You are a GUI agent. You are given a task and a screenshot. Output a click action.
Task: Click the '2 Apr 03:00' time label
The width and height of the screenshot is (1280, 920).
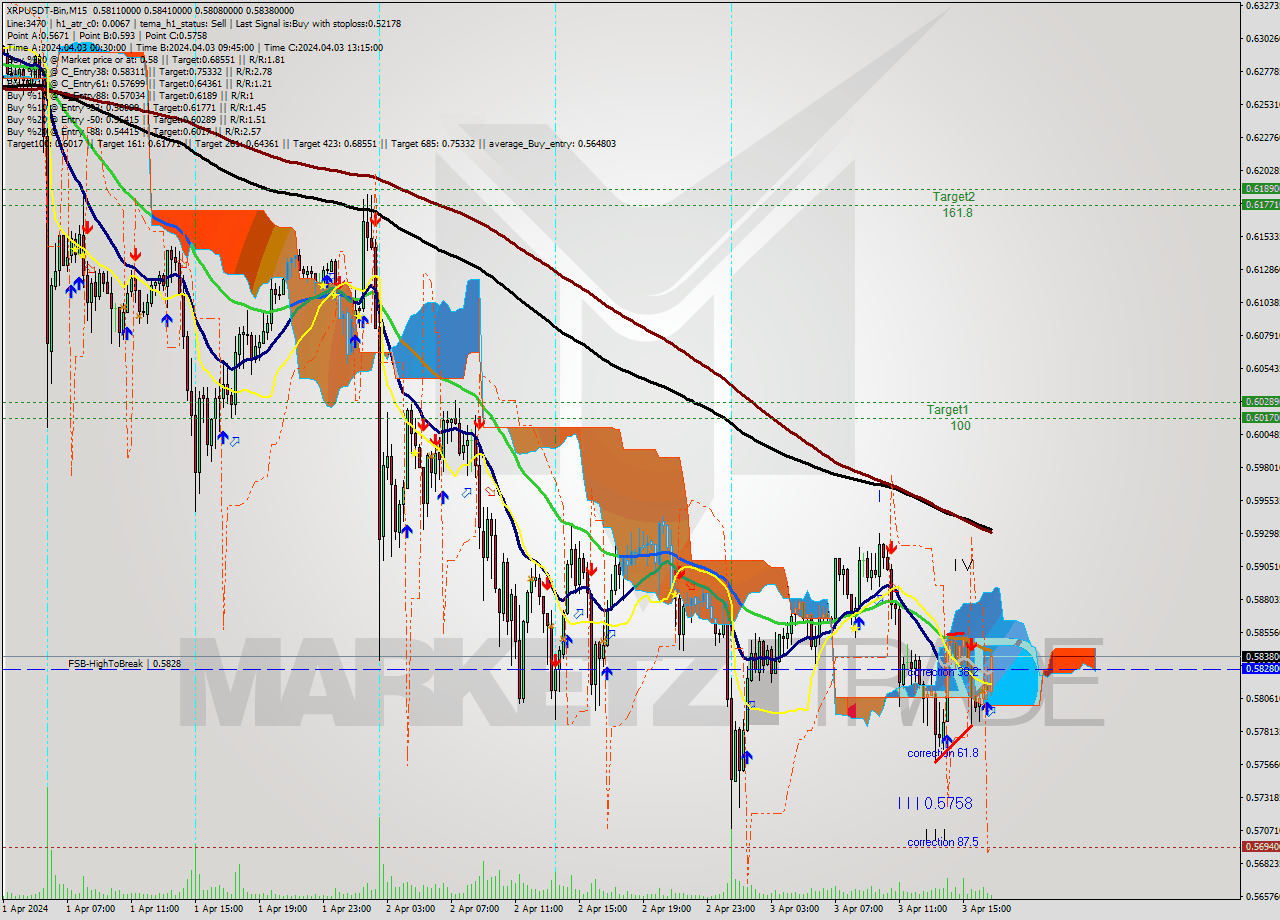pyautogui.click(x=410, y=909)
